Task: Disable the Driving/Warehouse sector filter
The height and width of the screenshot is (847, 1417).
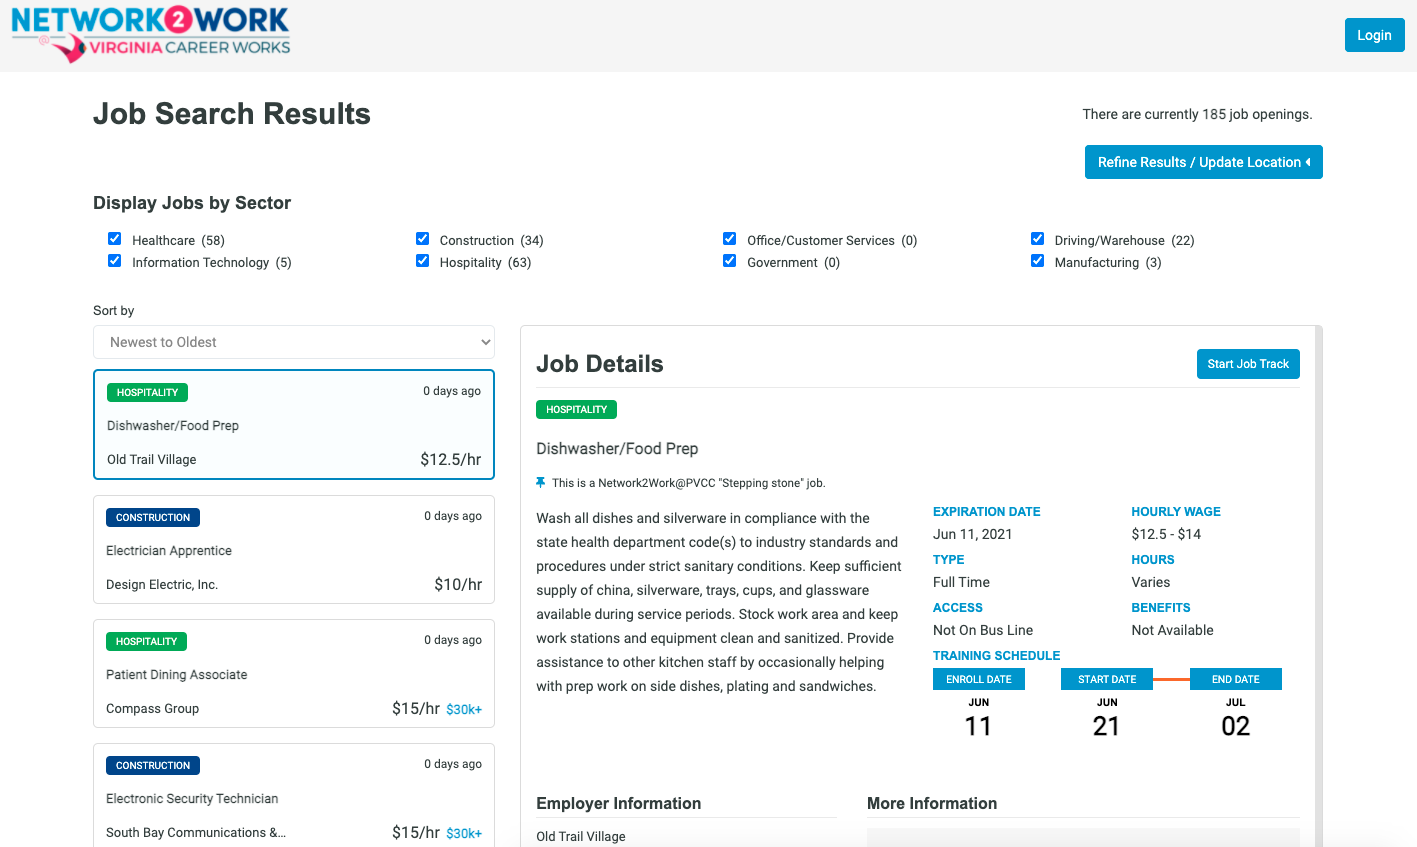Action: coord(1037,239)
